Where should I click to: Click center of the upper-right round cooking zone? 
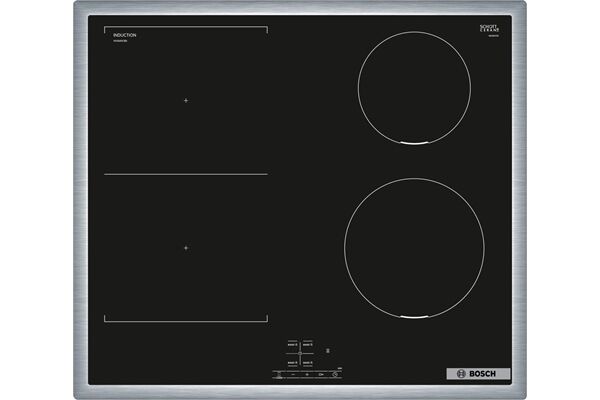[x=414, y=88]
